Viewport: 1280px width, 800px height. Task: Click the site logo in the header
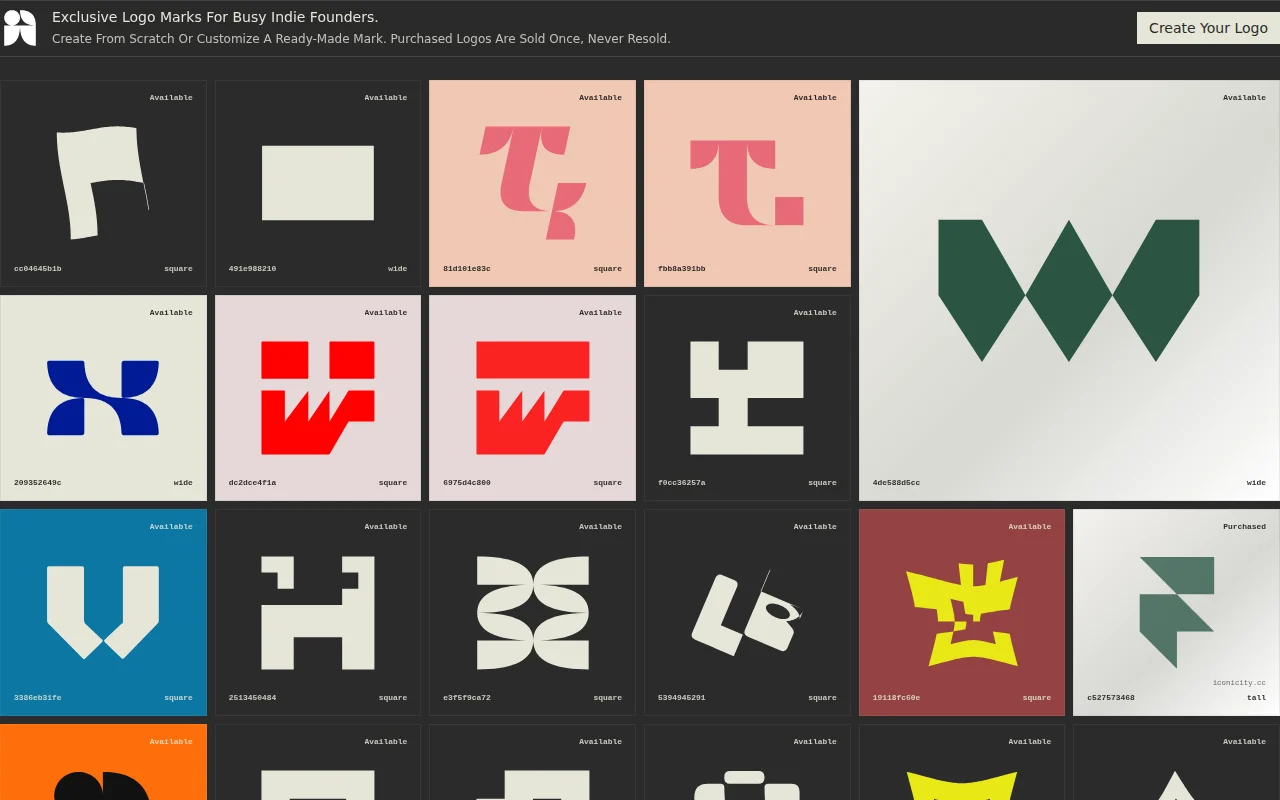[20, 28]
